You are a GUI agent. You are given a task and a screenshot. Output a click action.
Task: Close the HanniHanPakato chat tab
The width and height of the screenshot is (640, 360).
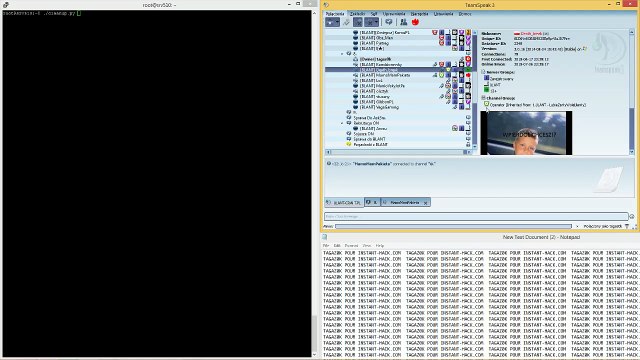coord(426,203)
